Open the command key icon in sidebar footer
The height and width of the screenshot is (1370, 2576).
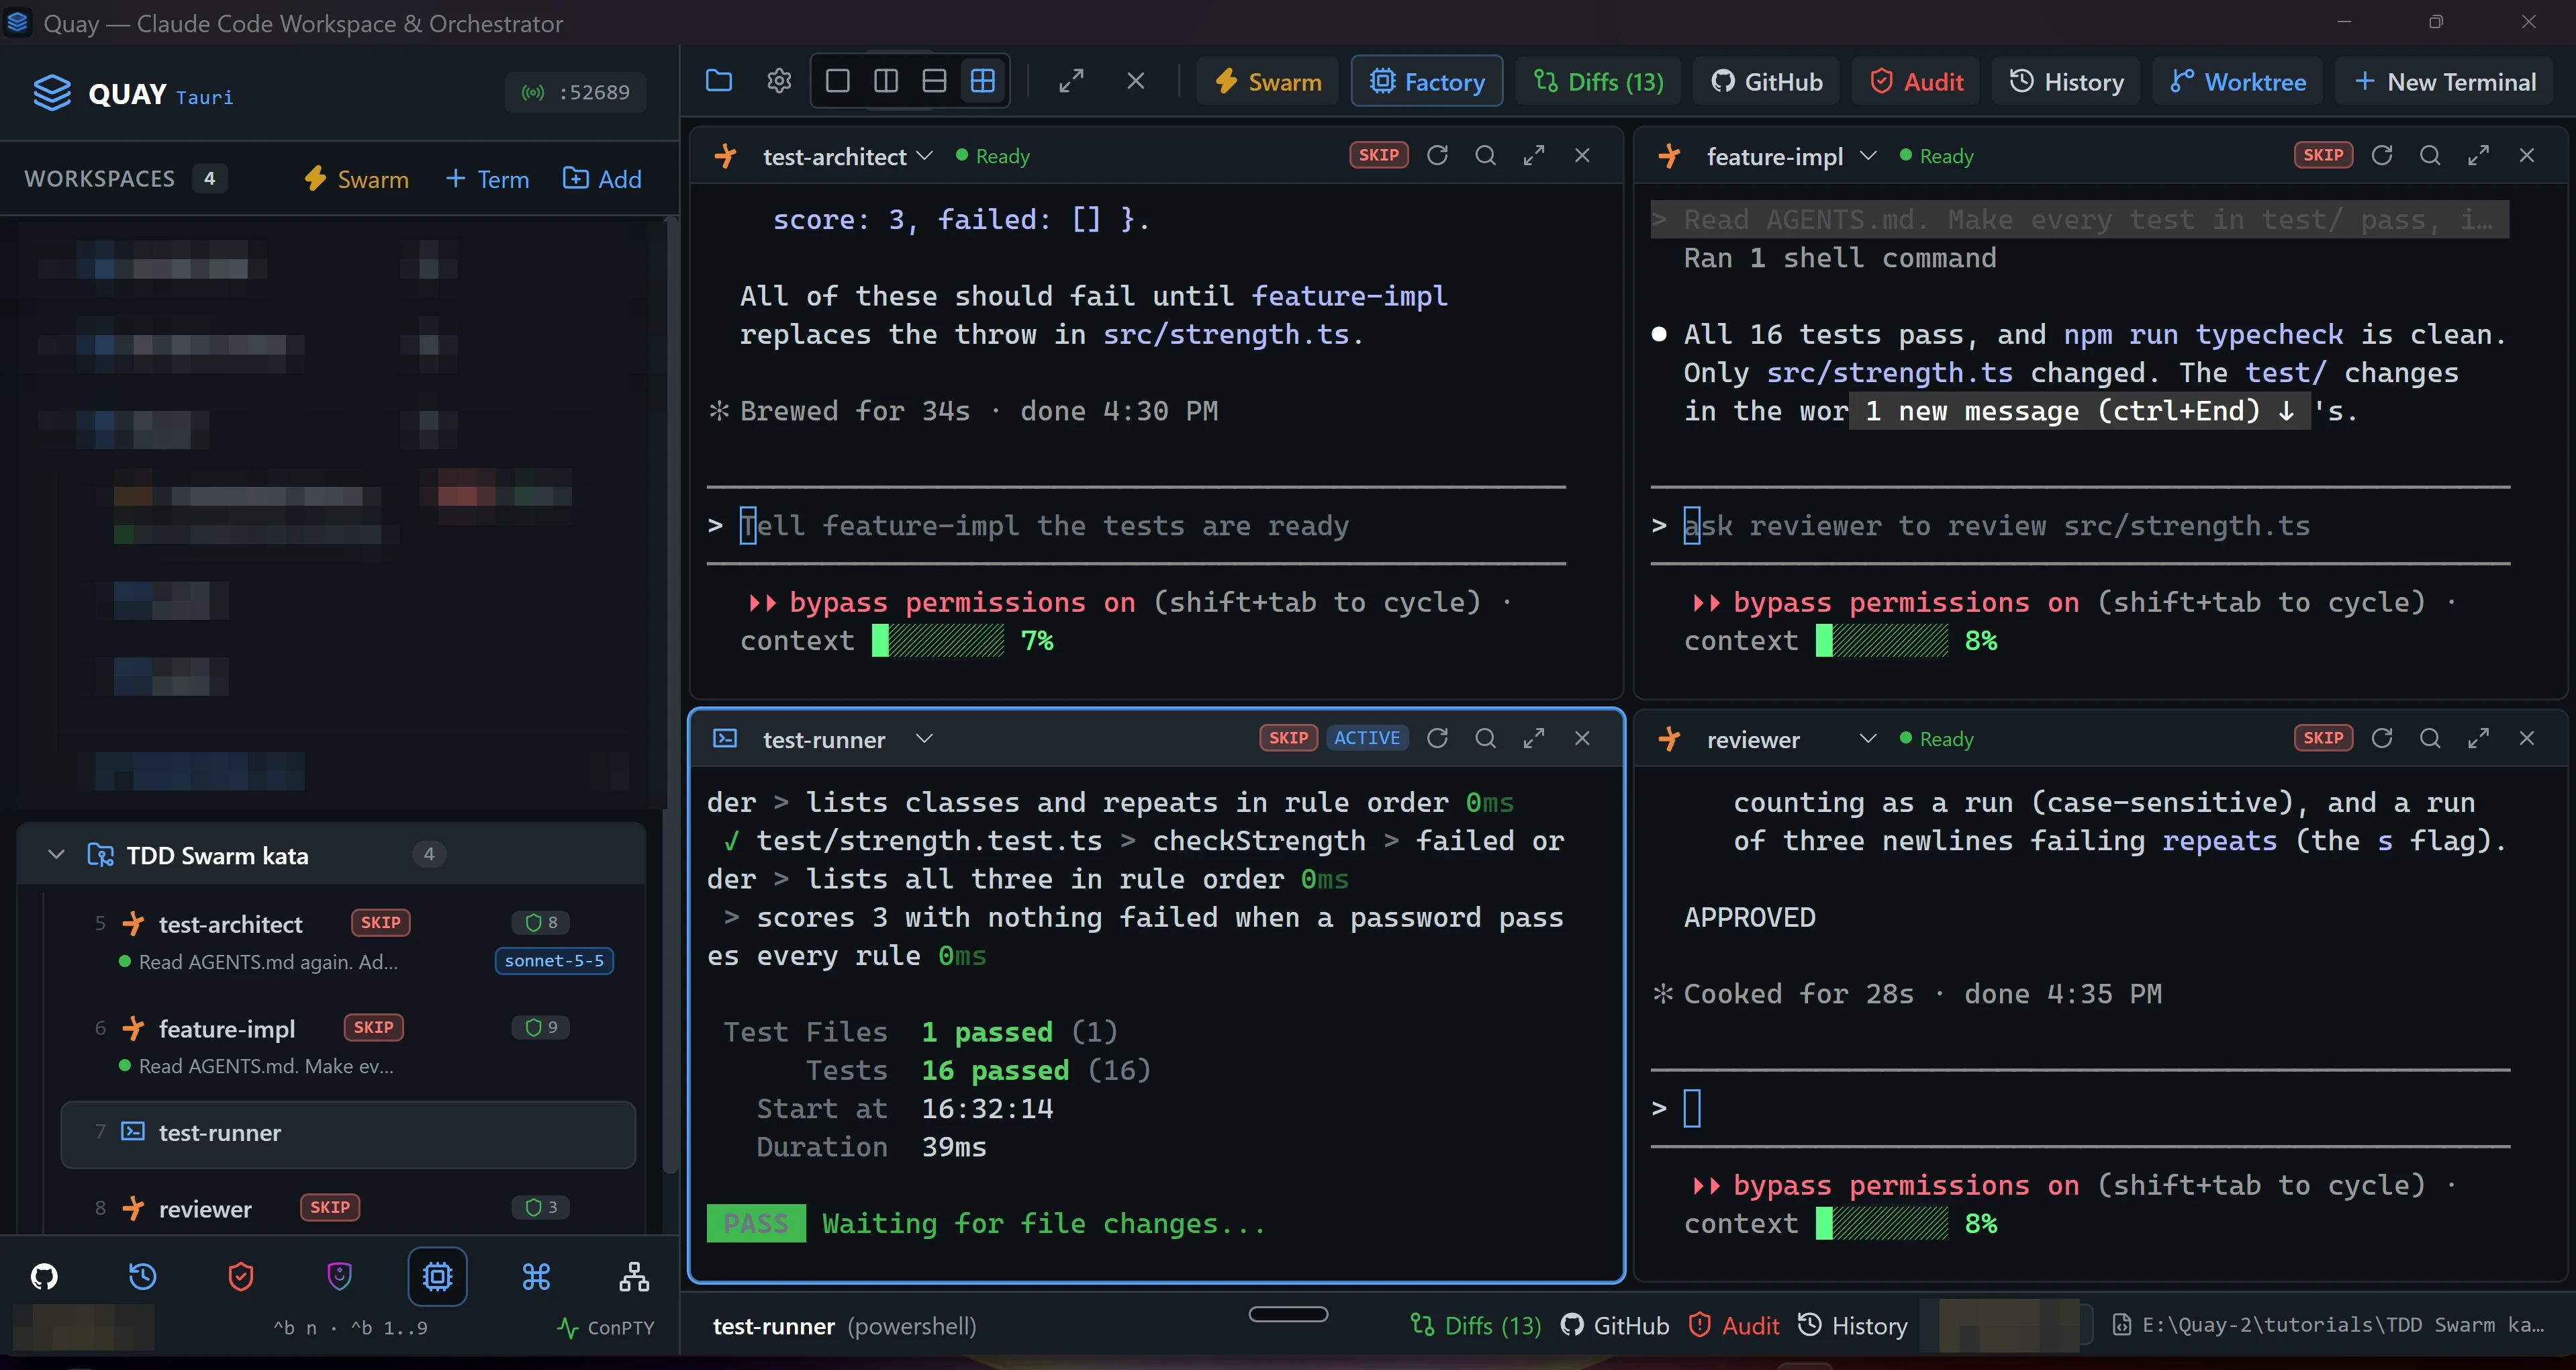click(x=536, y=1276)
